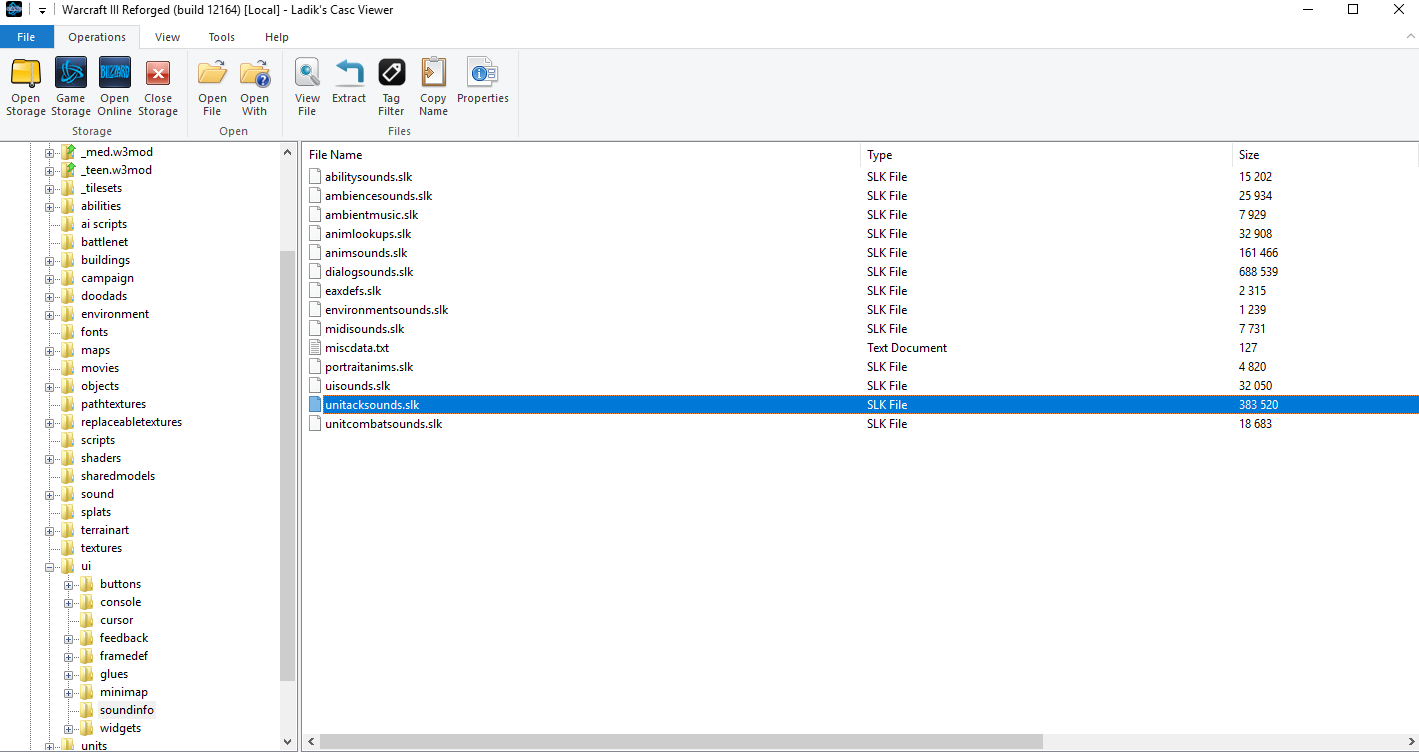Expand the sound folder node
1419x752 pixels.
point(49,494)
